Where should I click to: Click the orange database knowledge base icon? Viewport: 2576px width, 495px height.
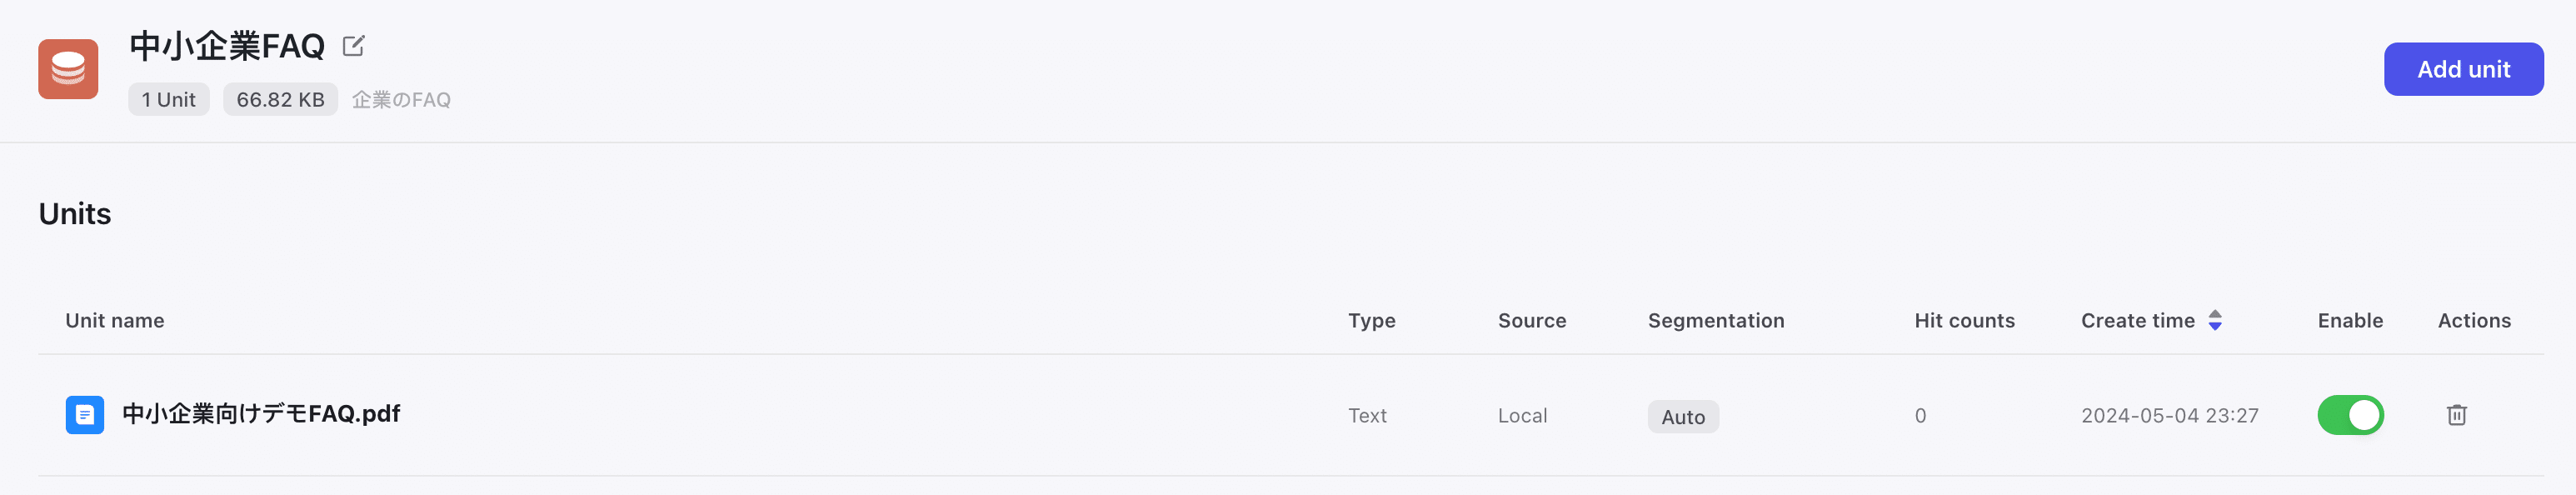(x=68, y=69)
